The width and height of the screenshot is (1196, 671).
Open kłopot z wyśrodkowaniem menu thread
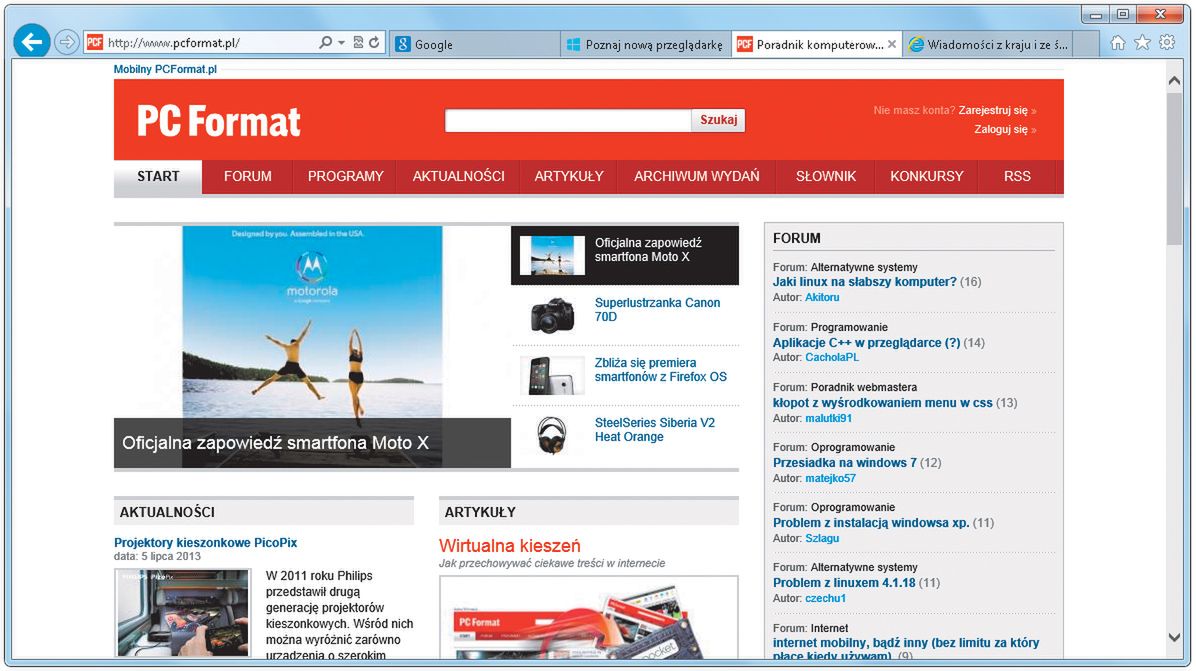(x=883, y=403)
